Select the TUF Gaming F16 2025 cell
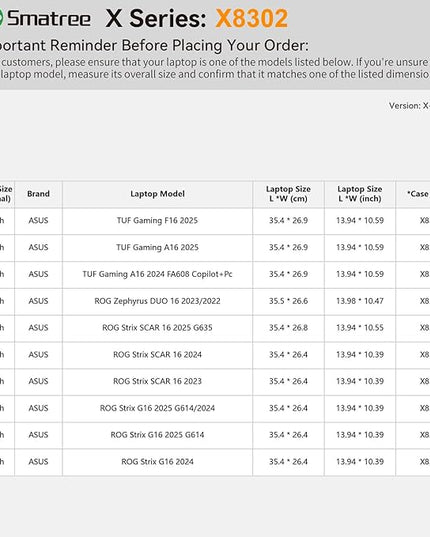Viewport: 430px width, 537px height. [x=157, y=221]
